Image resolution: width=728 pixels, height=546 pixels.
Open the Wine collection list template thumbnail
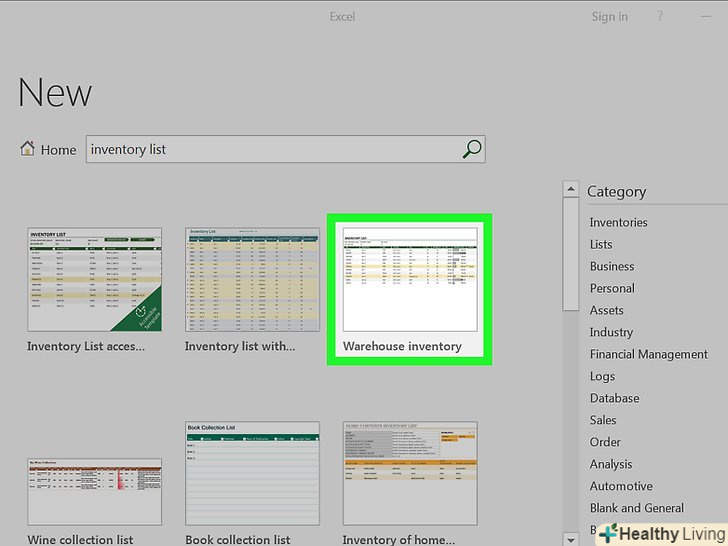point(95,492)
